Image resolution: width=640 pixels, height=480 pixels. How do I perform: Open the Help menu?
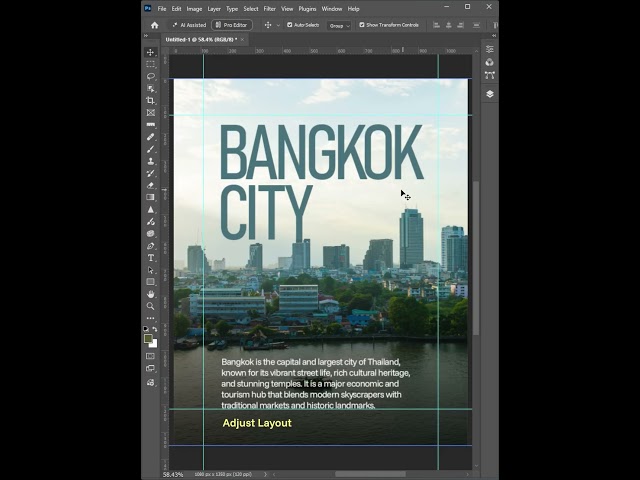coord(353,9)
